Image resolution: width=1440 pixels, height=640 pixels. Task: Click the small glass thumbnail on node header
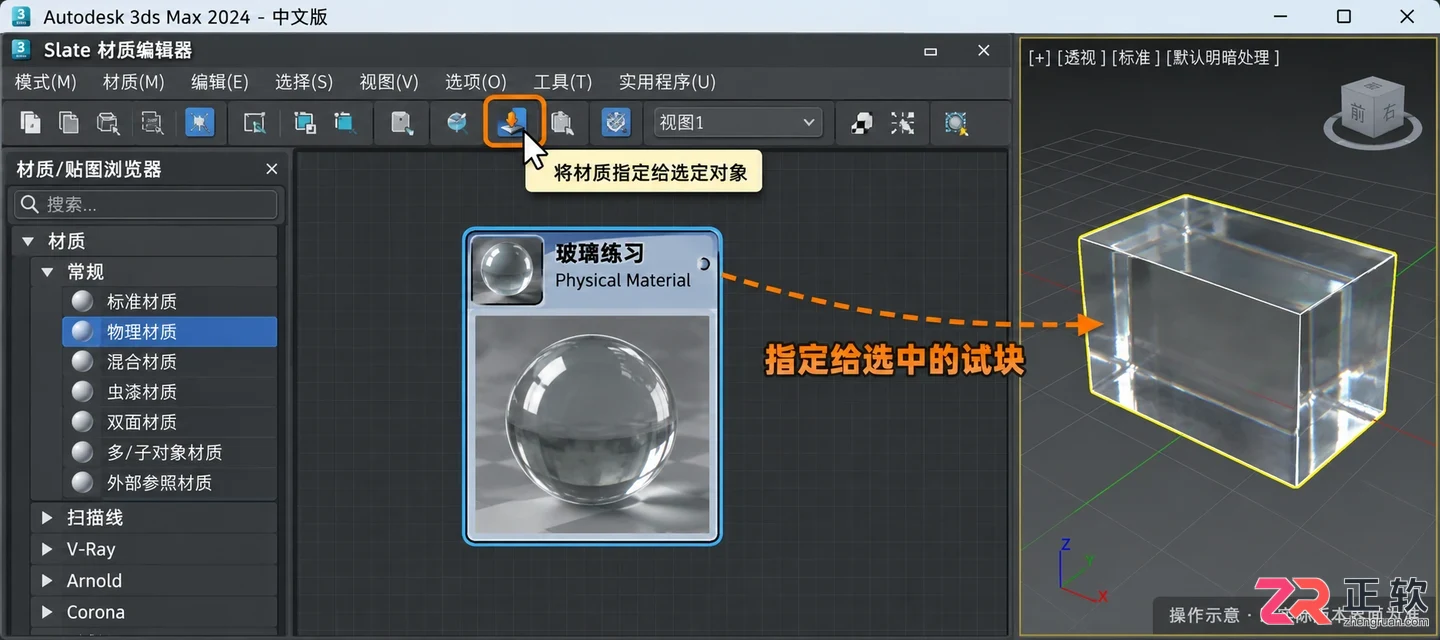tap(507, 270)
